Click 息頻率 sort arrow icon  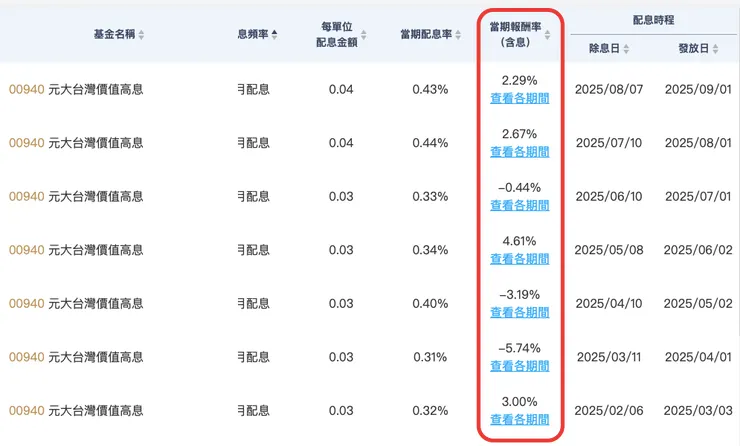point(274,34)
